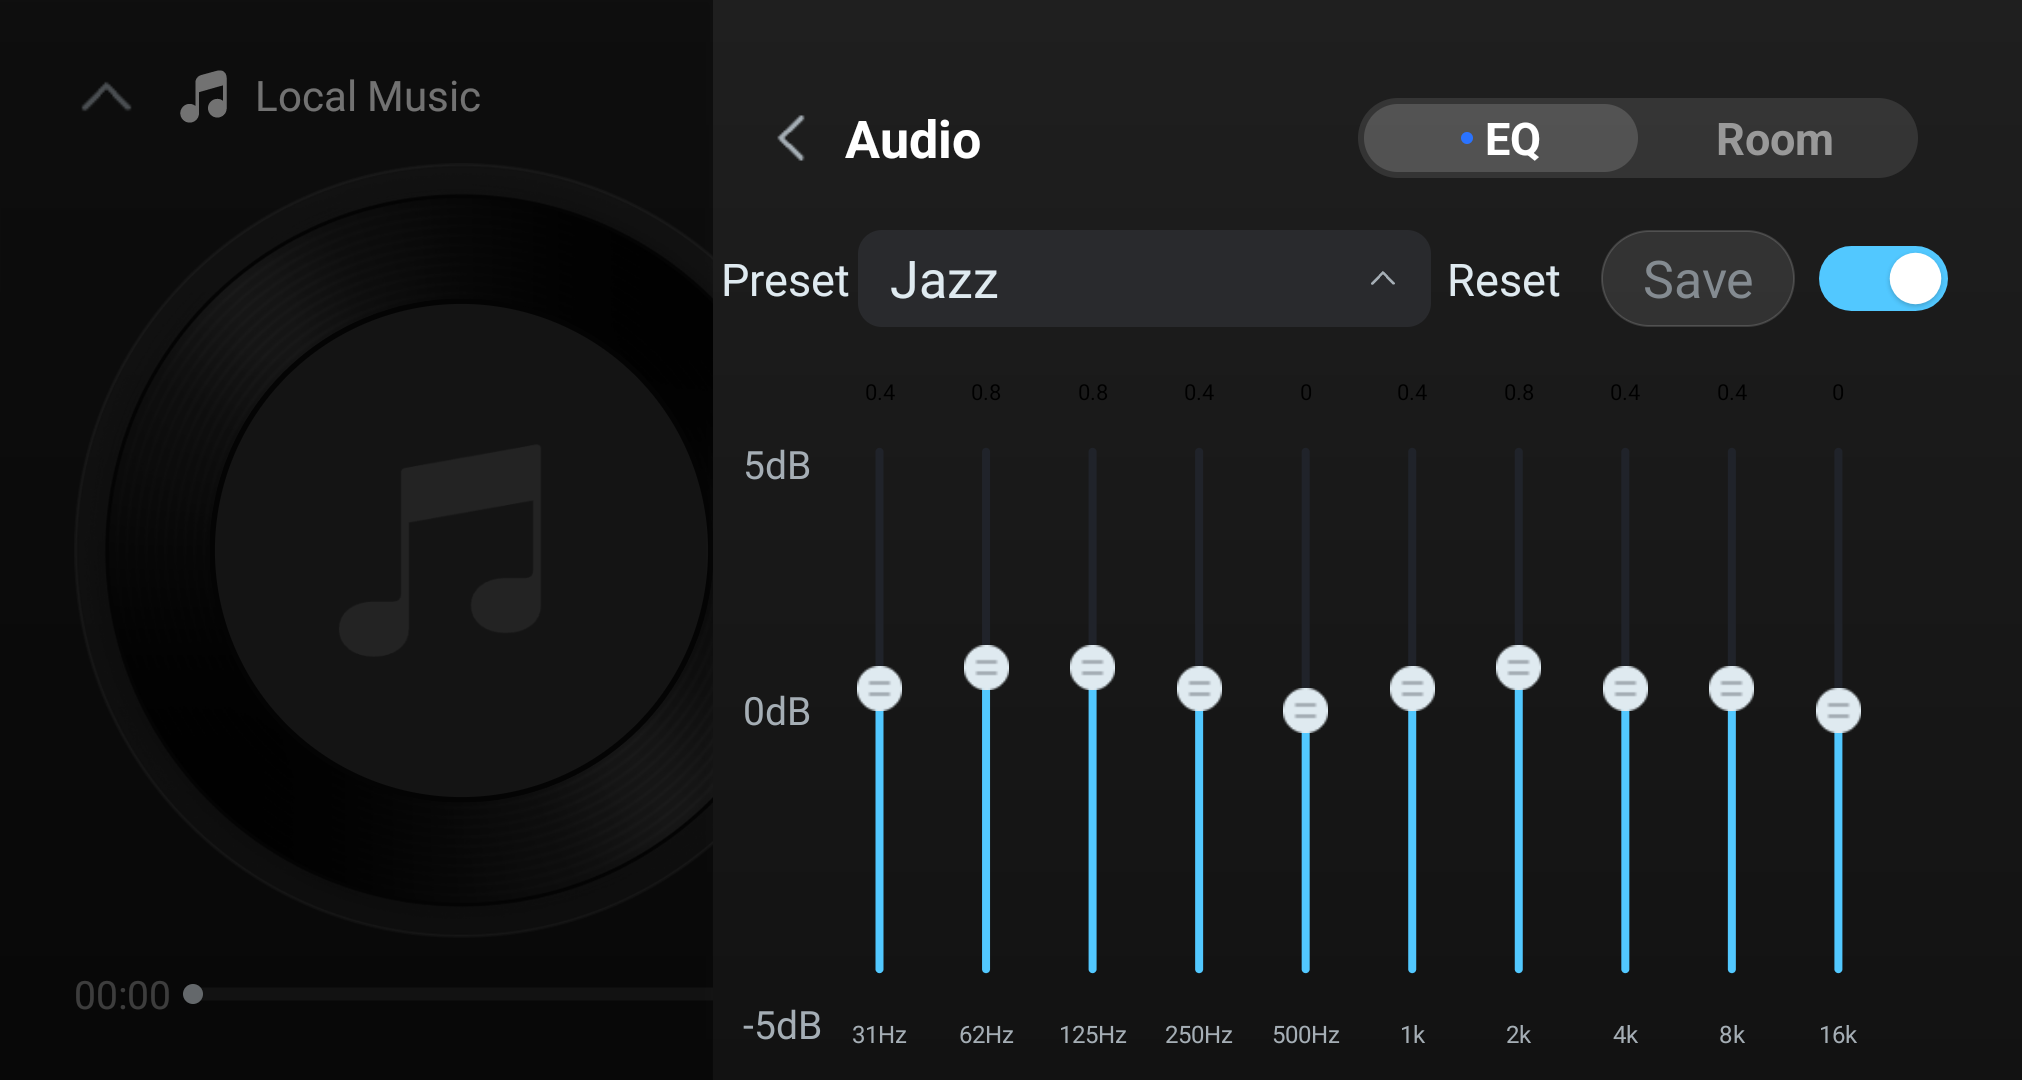Viewport: 2022px width, 1080px height.
Task: Click the 1k slider handle
Action: (1412, 689)
